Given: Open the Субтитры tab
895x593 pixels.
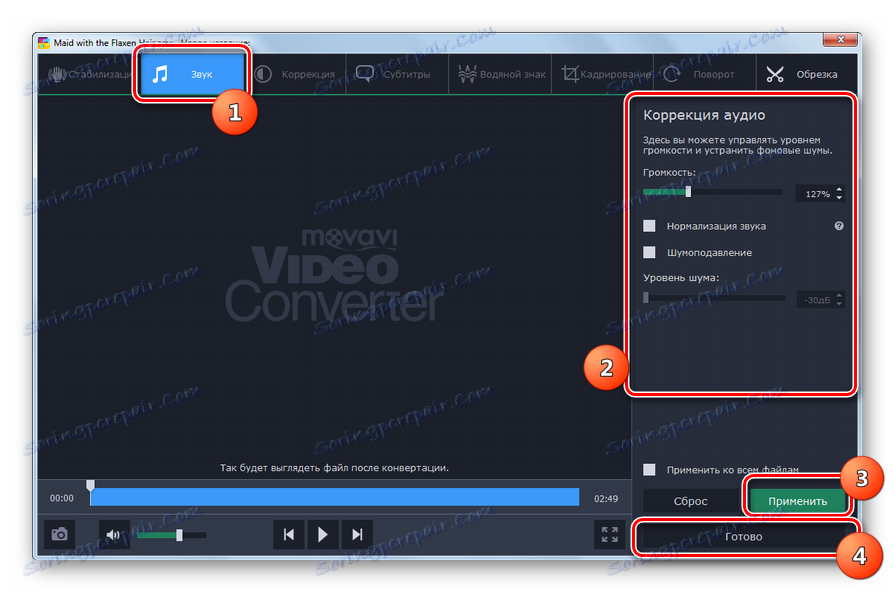Looking at the screenshot, I should [397, 74].
